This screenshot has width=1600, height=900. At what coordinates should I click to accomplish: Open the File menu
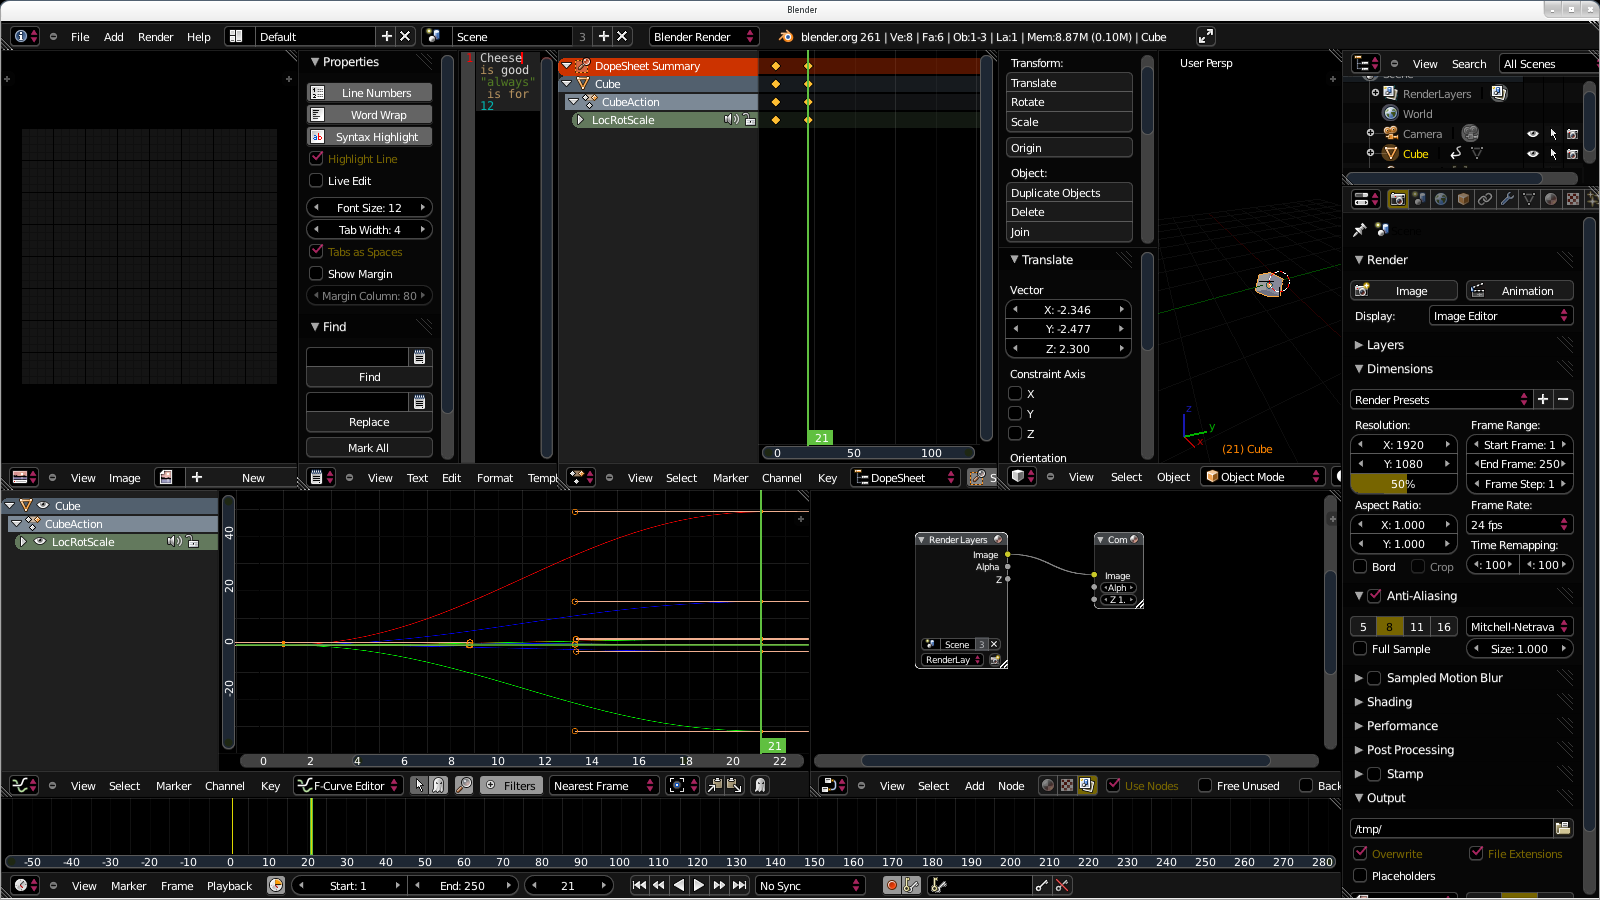(80, 37)
